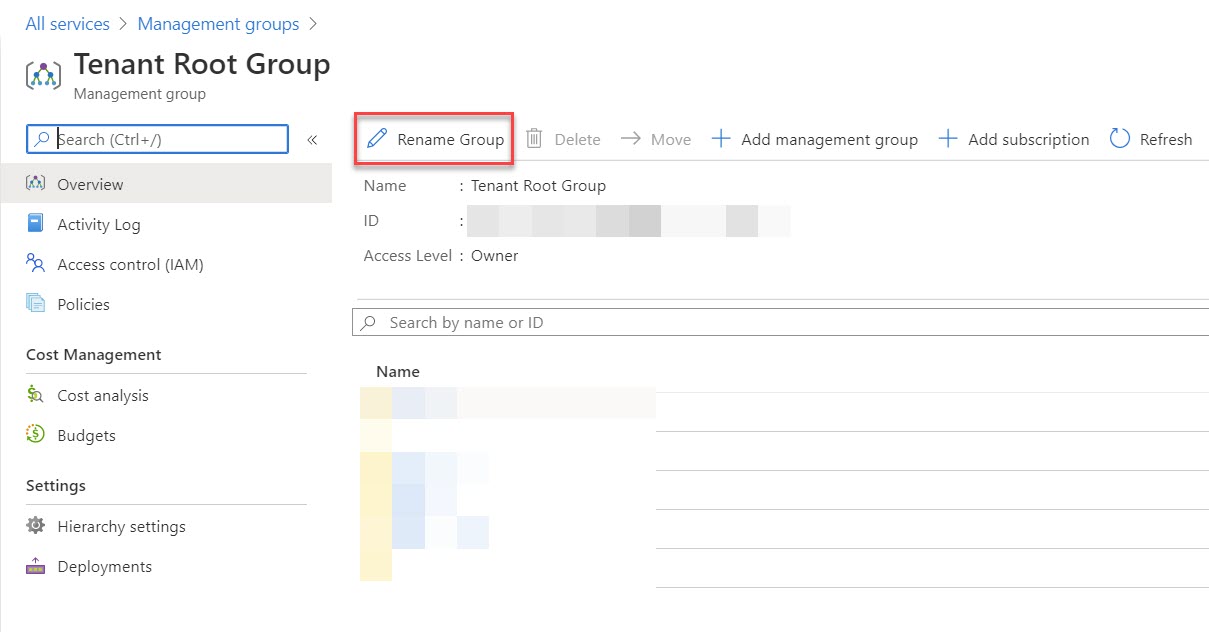
Task: Select the Rename Group pencil icon
Action: (377, 139)
